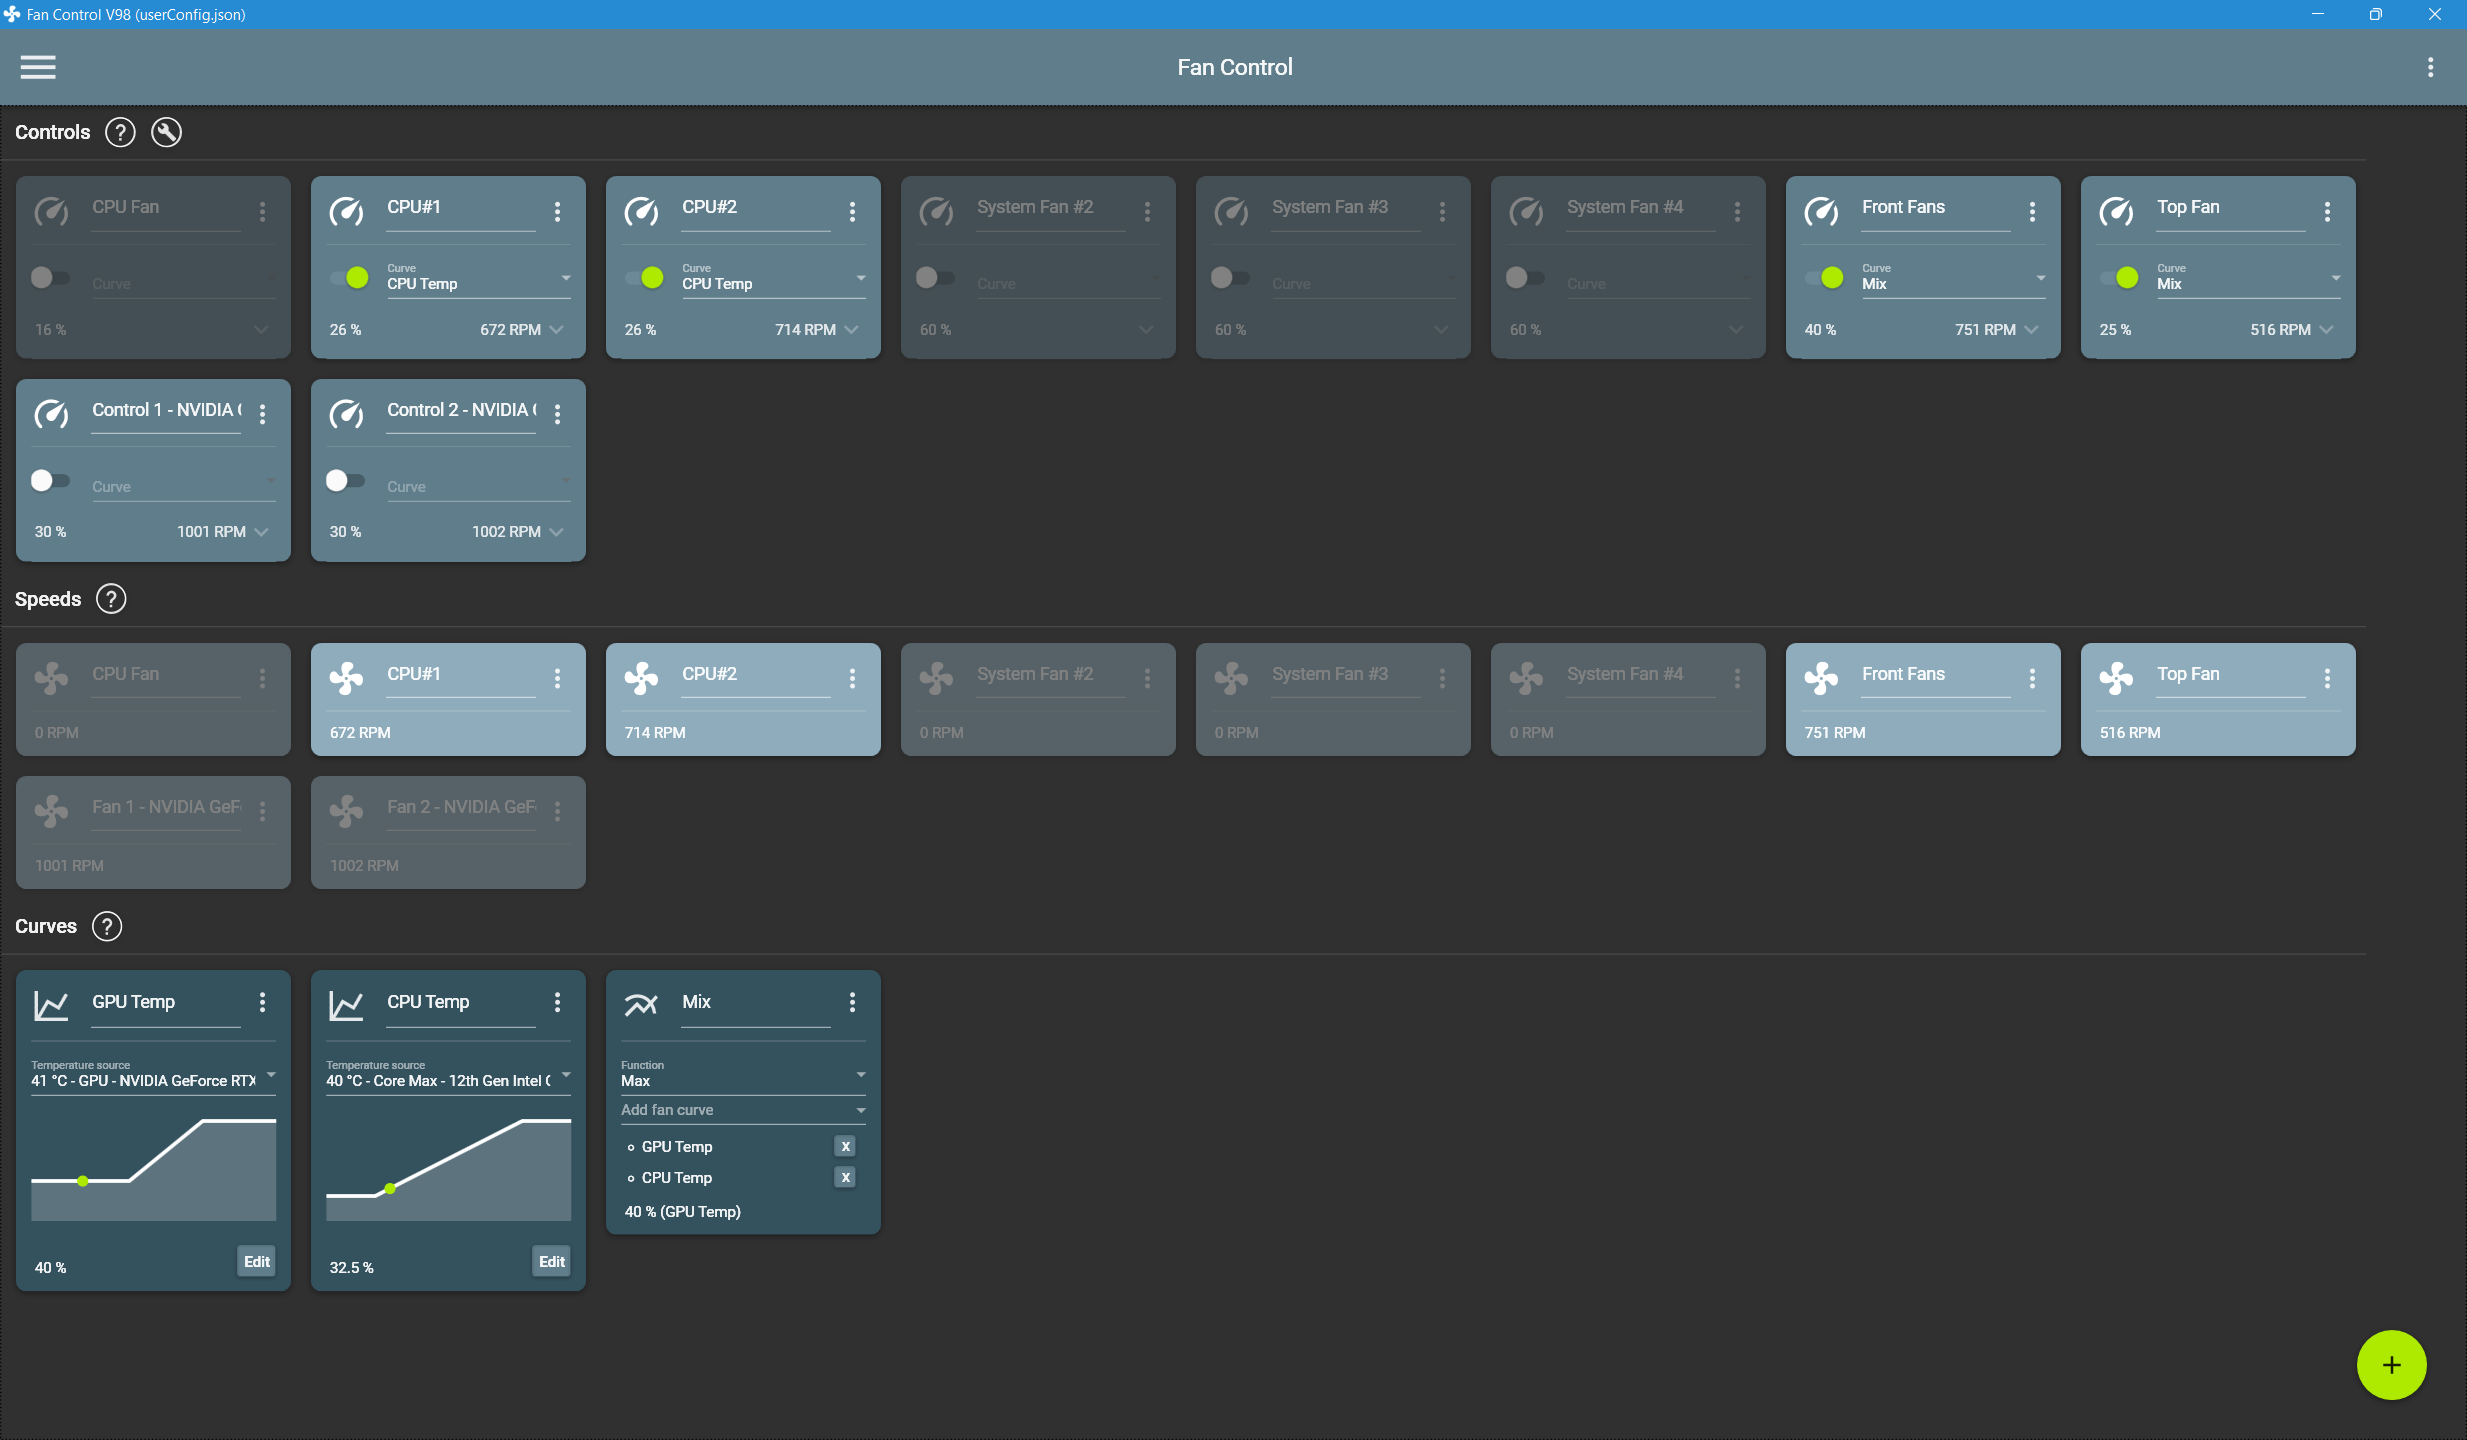The width and height of the screenshot is (2467, 1440).
Task: Open the Add fan curve dropdown
Action: [x=743, y=1110]
